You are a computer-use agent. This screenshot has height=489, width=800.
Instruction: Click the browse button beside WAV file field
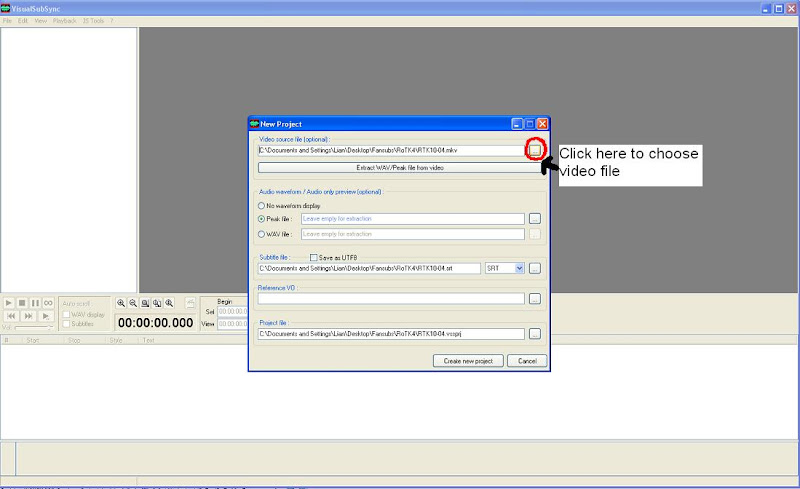(535, 234)
